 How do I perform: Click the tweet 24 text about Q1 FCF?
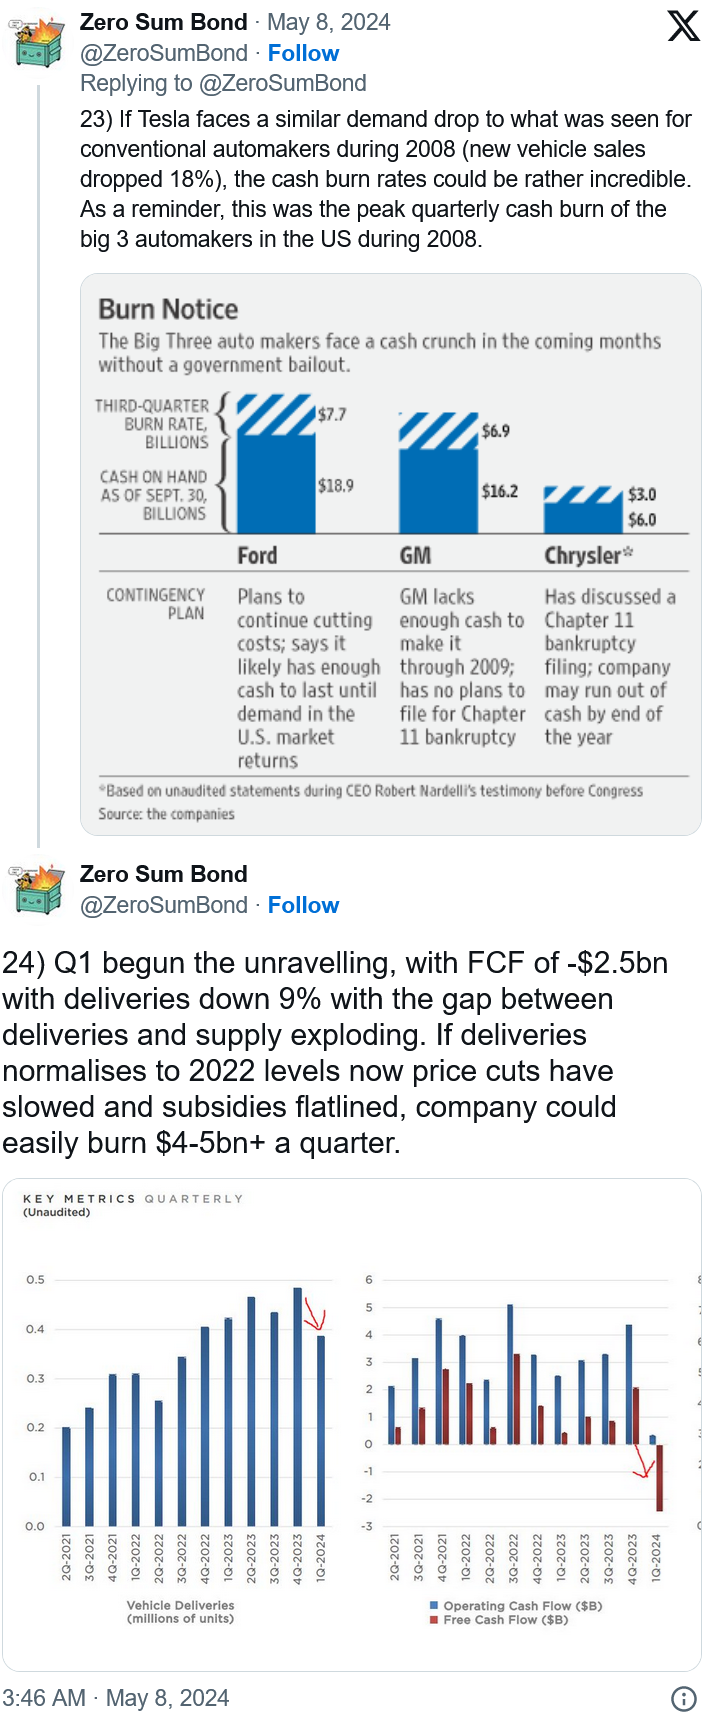tap(336, 1053)
